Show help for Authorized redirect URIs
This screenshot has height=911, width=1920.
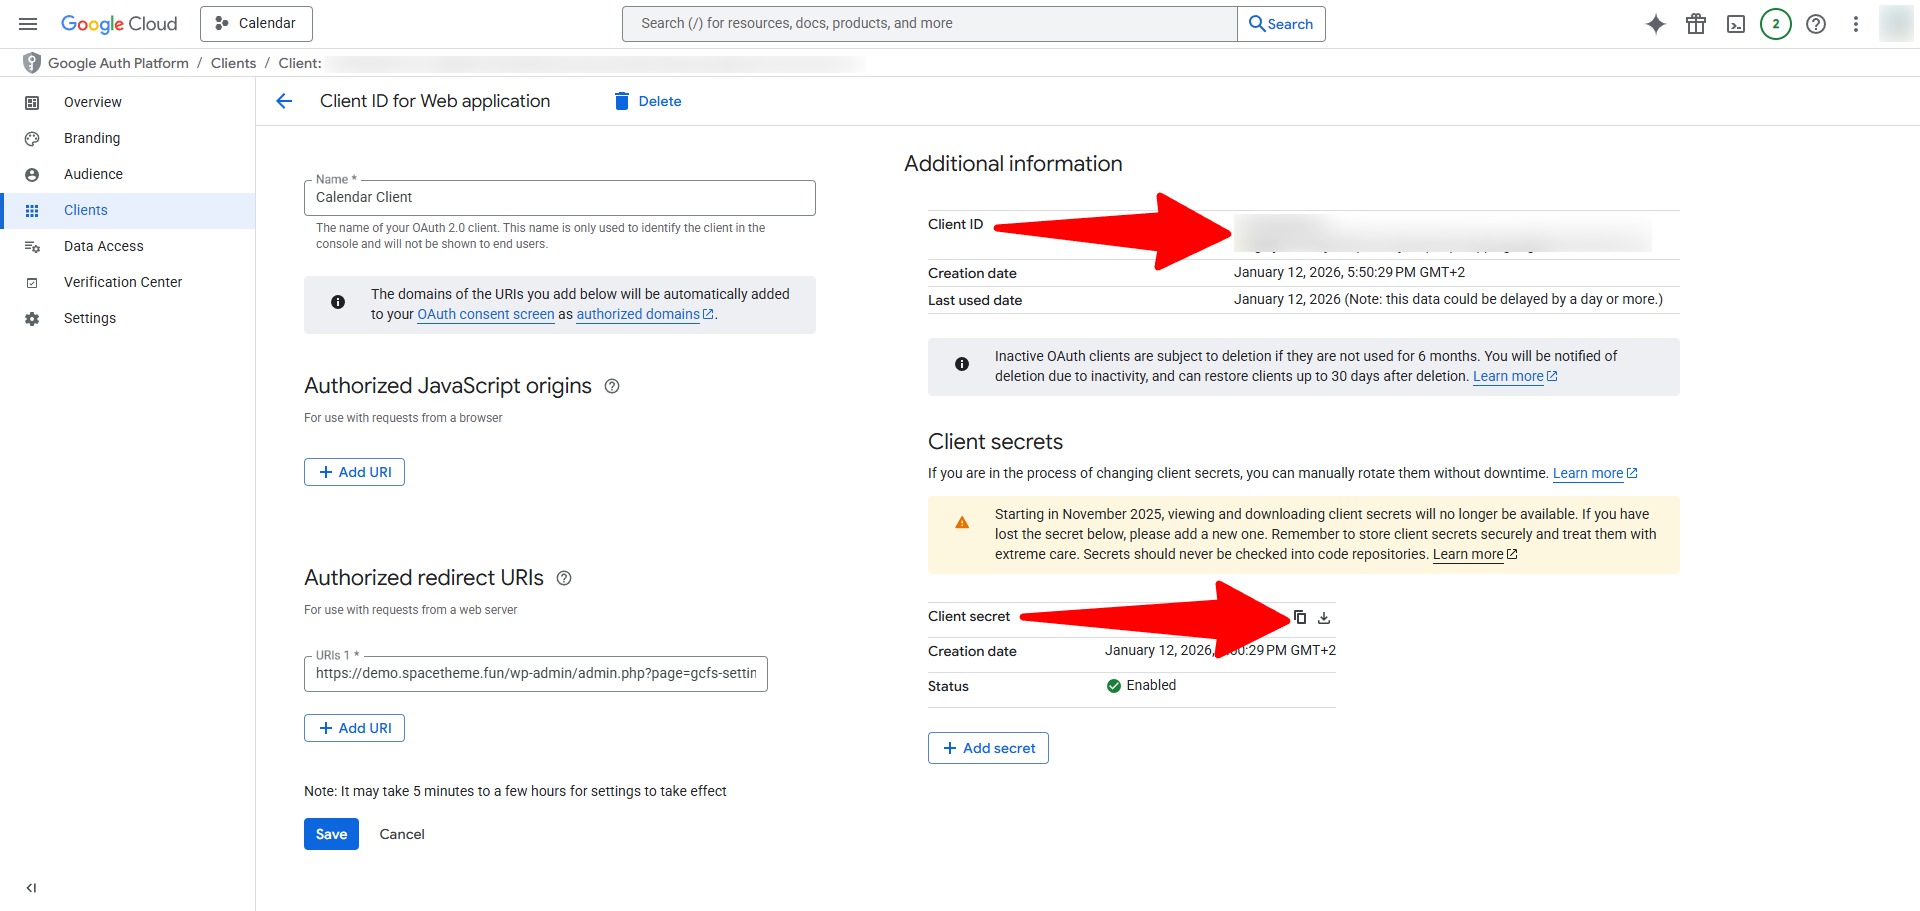point(564,578)
